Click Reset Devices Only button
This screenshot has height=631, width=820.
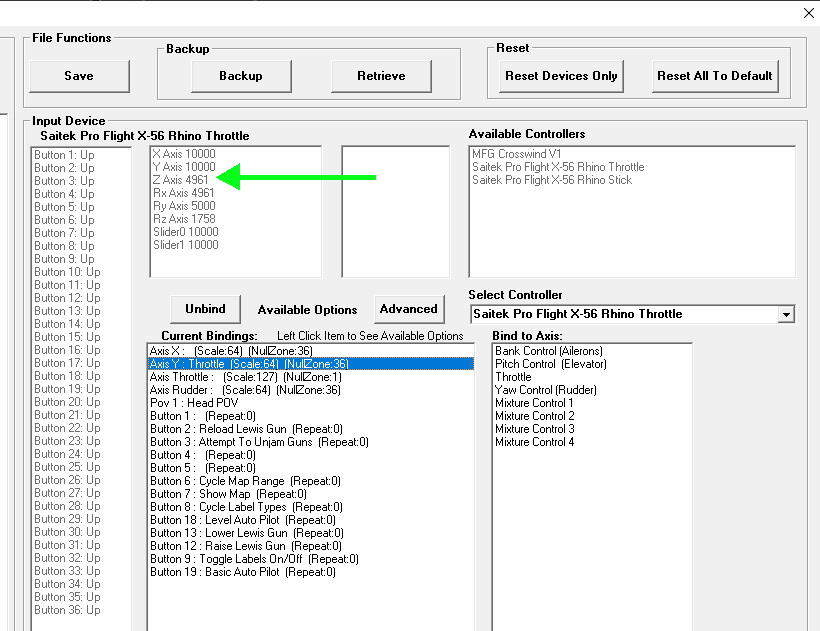561,76
